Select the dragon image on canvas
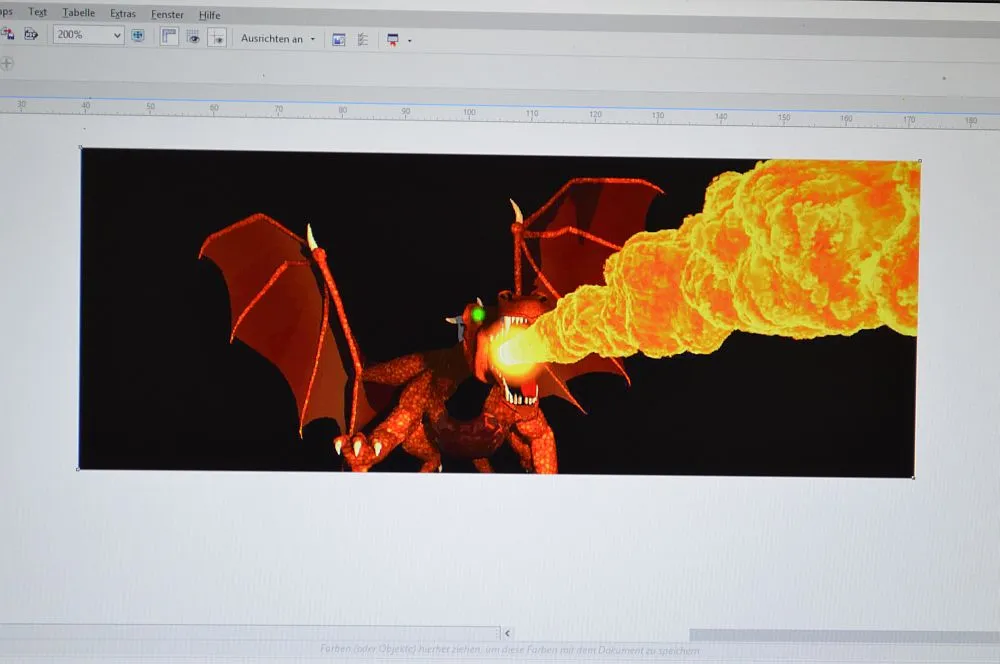This screenshot has height=664, width=1000. coord(497,313)
